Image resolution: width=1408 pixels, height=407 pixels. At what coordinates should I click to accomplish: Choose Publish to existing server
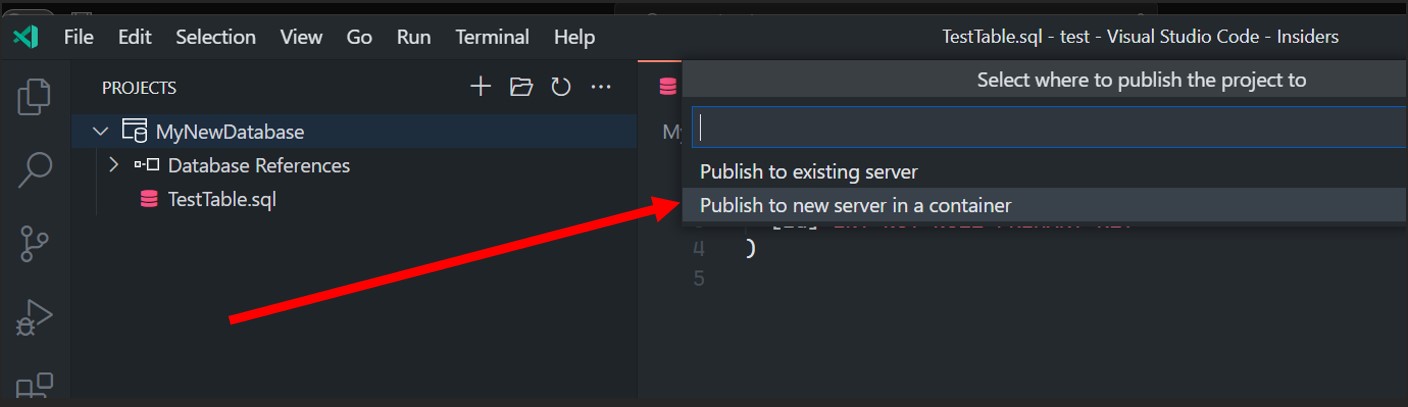tap(808, 172)
